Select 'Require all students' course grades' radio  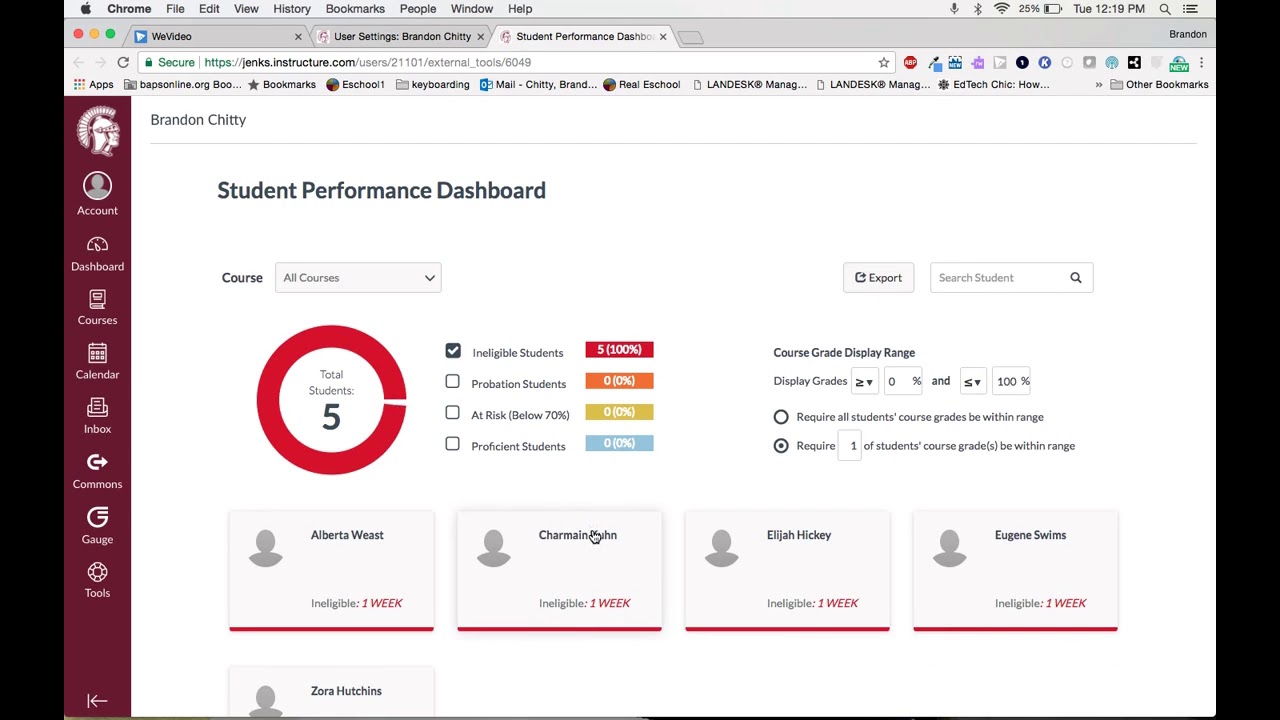(781, 417)
